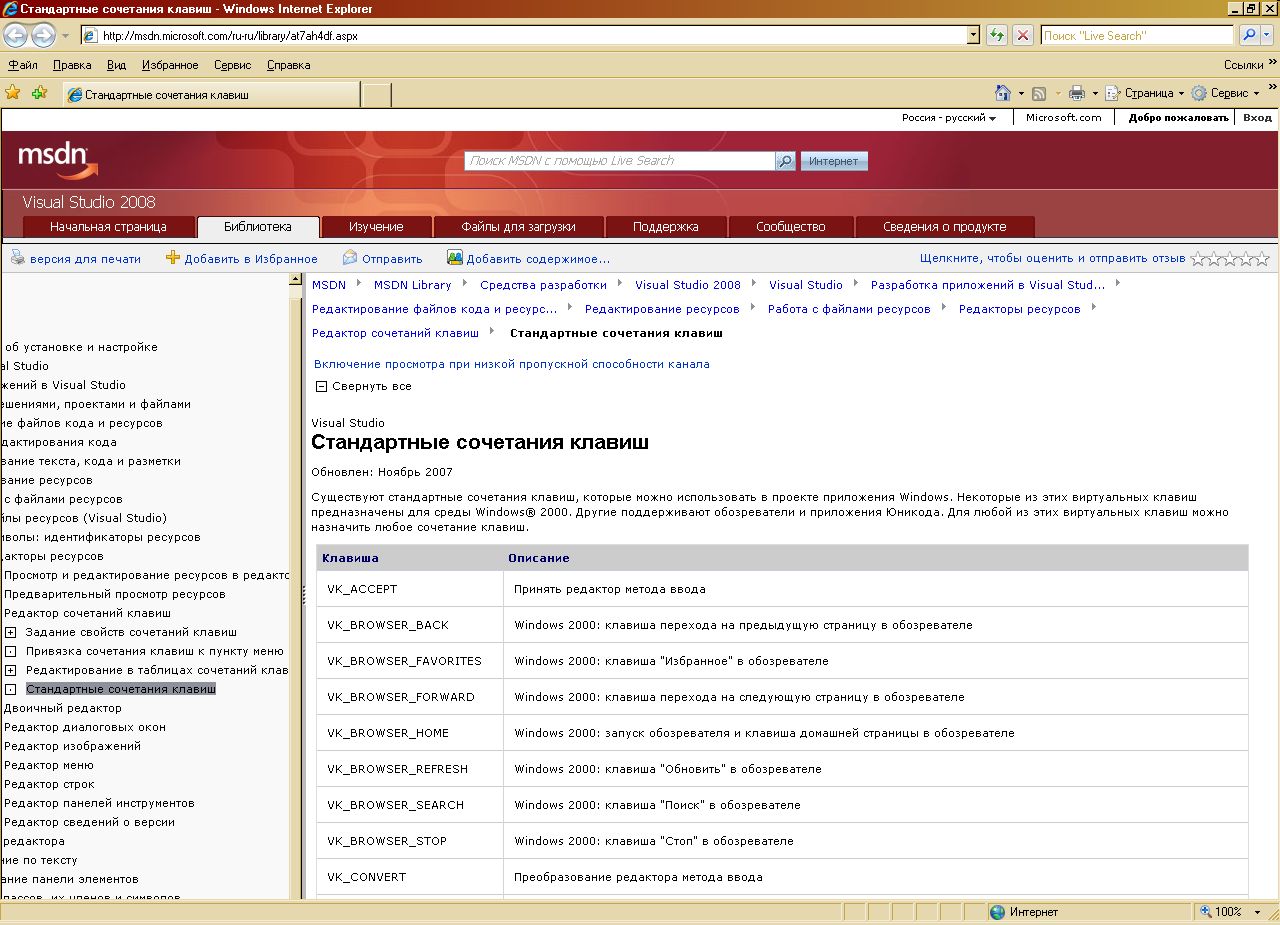Click the browser Back arrow button
Image resolution: width=1280 pixels, height=925 pixels.
click(x=16, y=35)
